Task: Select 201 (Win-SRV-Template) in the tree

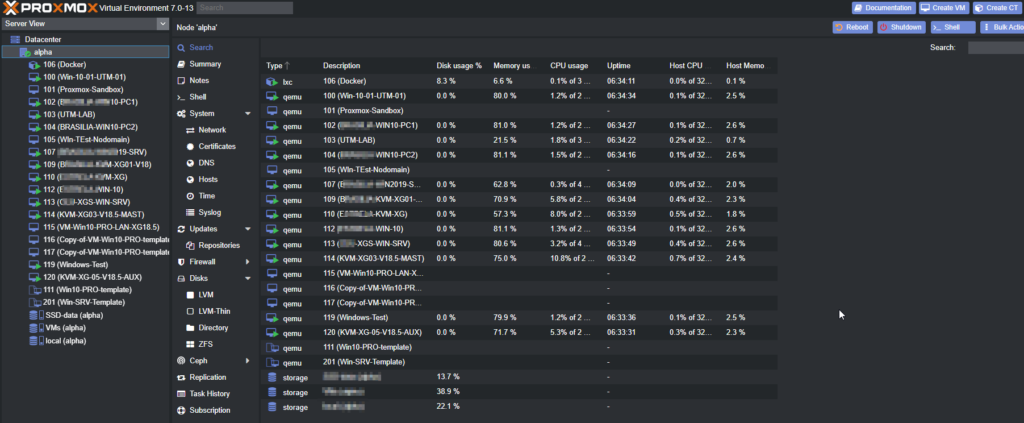Action: [x=84, y=302]
